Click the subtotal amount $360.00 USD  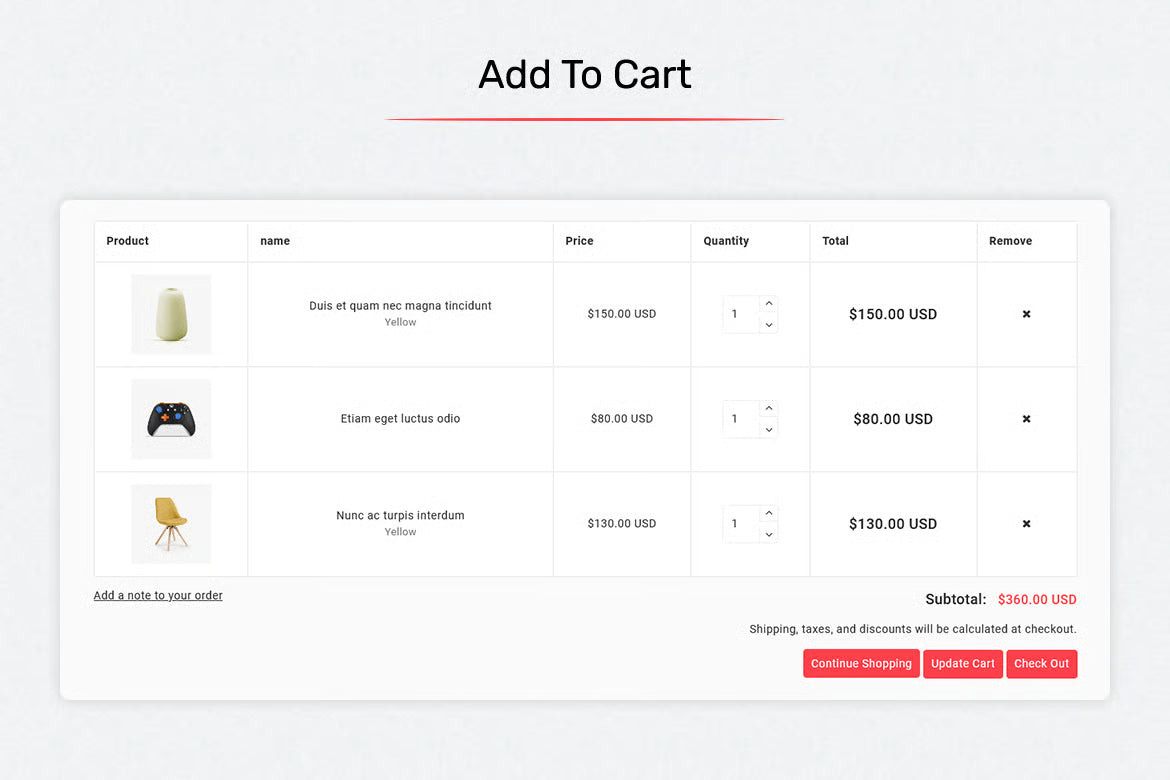[1037, 599]
